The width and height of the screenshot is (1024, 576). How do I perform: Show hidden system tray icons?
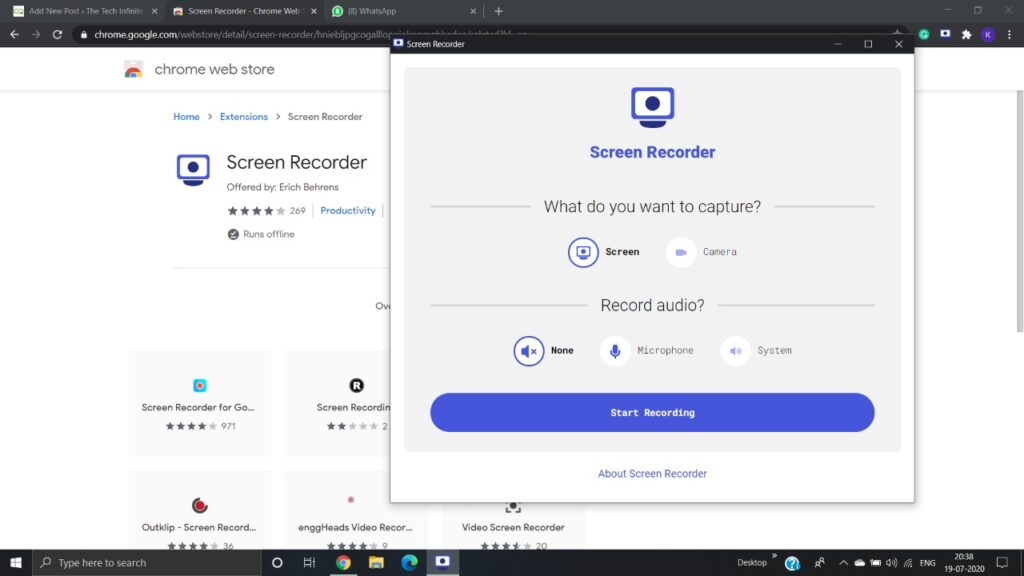coord(843,563)
